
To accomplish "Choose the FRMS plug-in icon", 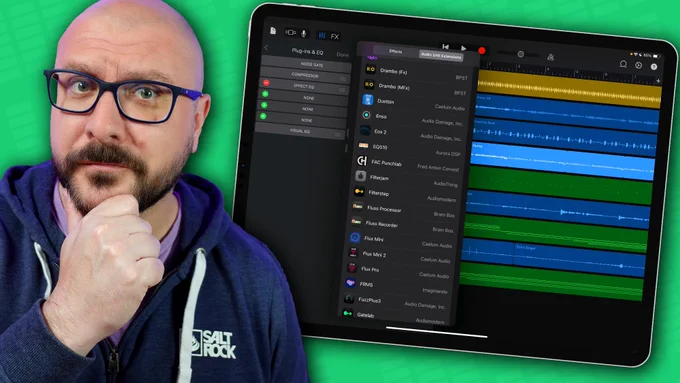I will coord(351,283).
